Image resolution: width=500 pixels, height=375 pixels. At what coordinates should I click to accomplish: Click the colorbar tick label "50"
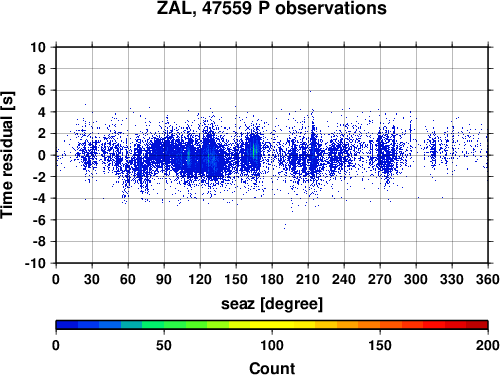point(164,346)
